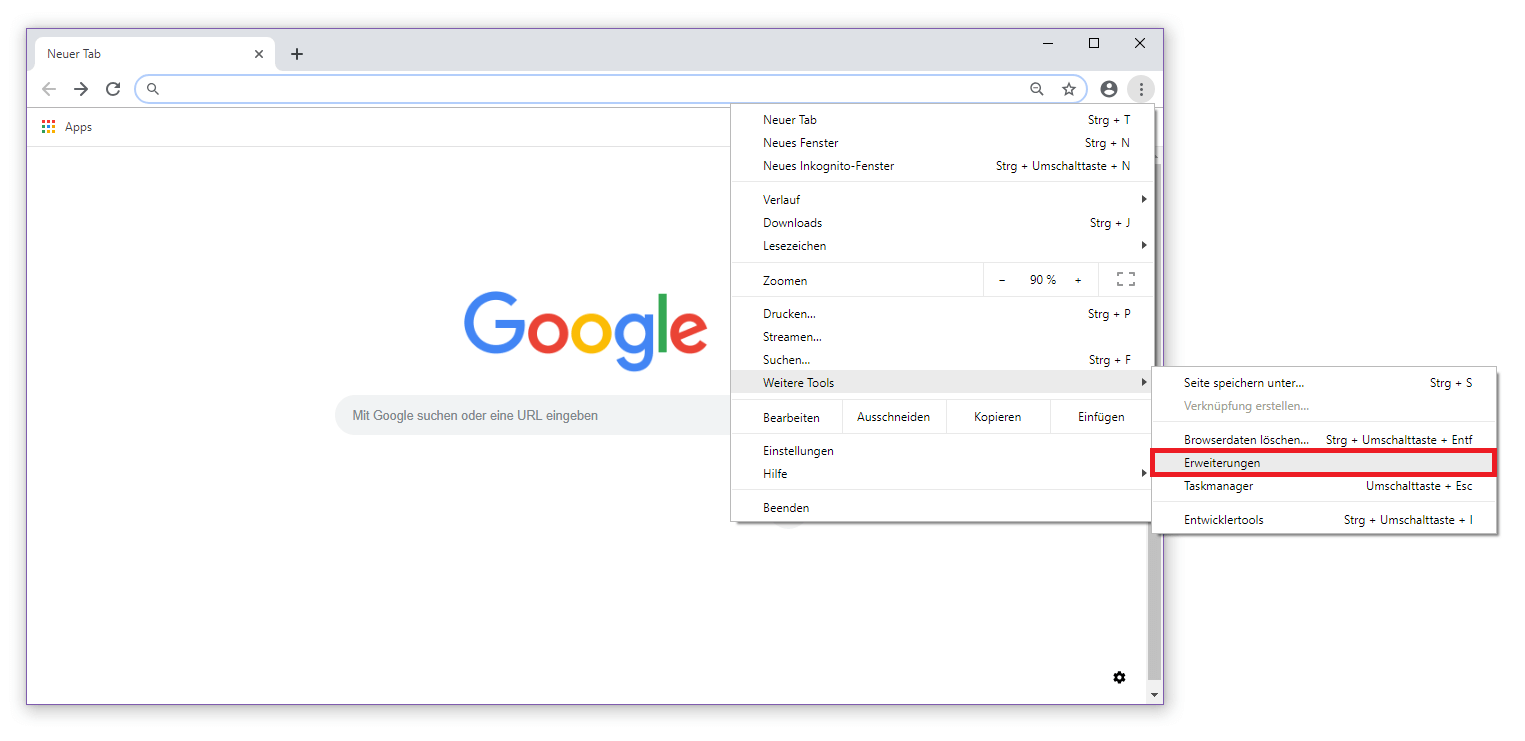The image size is (1525, 741).
Task: Reload the page with refresh icon
Action: [113, 89]
